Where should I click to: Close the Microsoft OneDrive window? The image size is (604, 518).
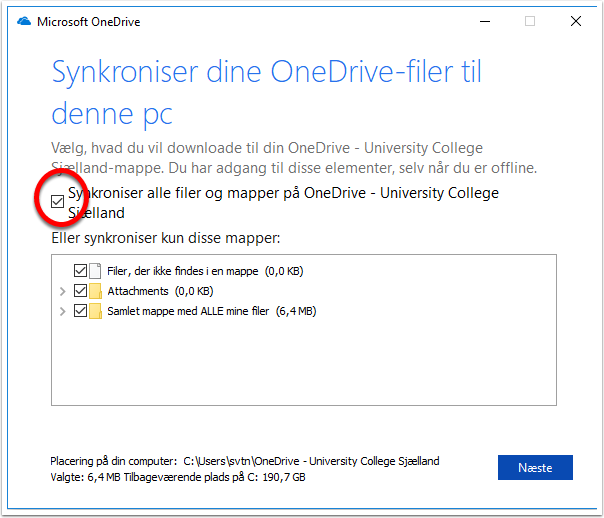(x=575, y=21)
